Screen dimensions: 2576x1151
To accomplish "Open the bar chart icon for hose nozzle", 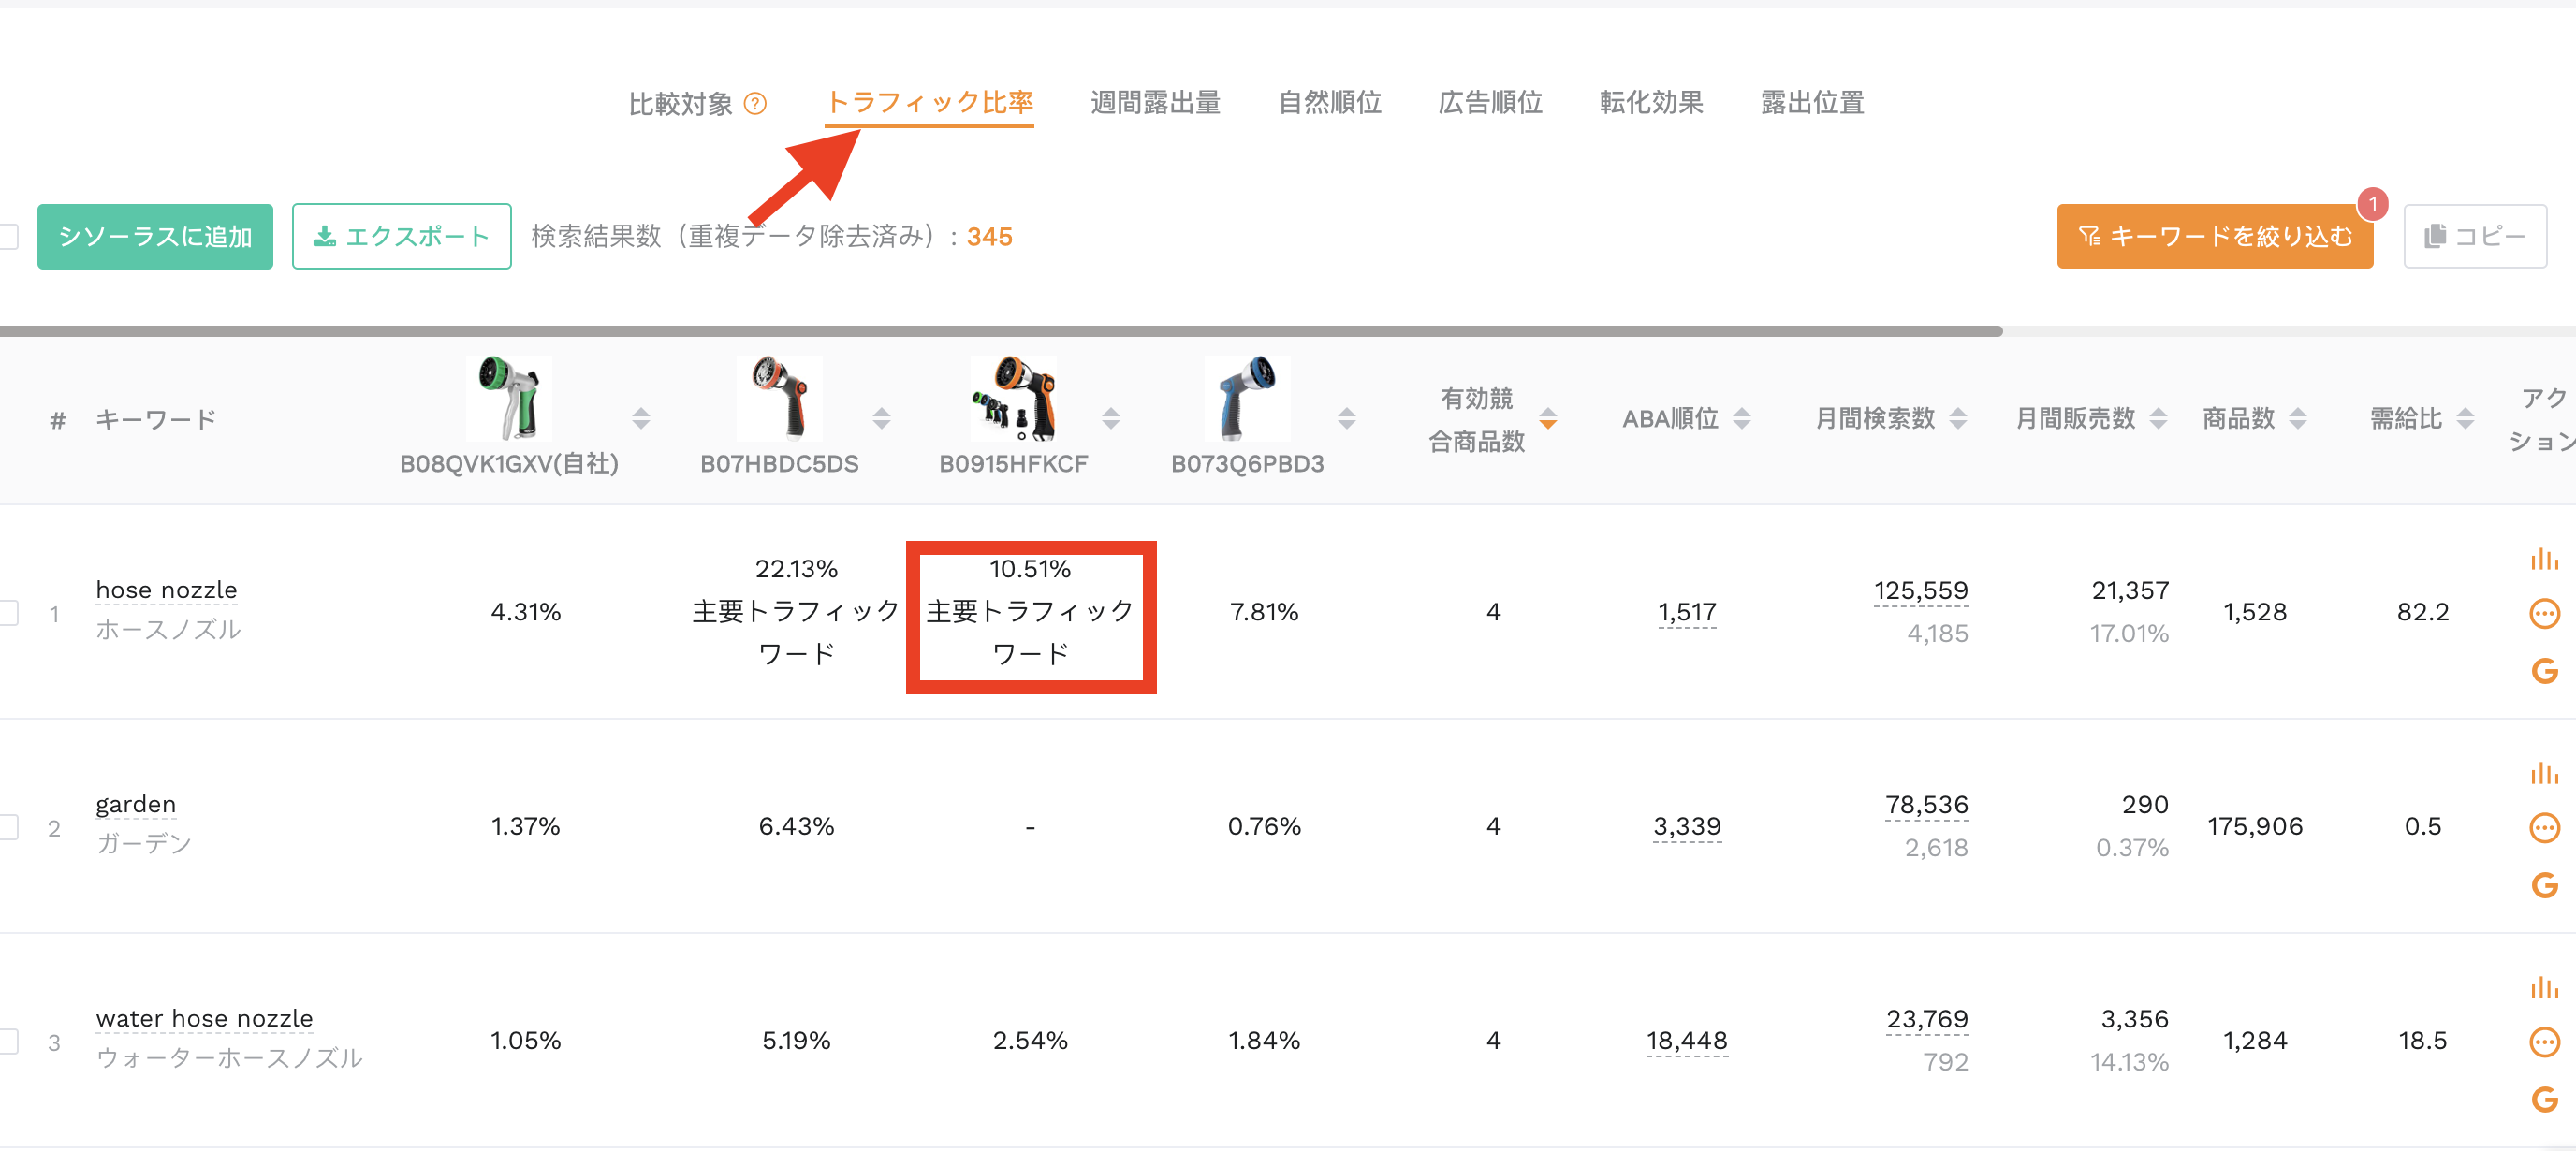I will pos(2544,559).
